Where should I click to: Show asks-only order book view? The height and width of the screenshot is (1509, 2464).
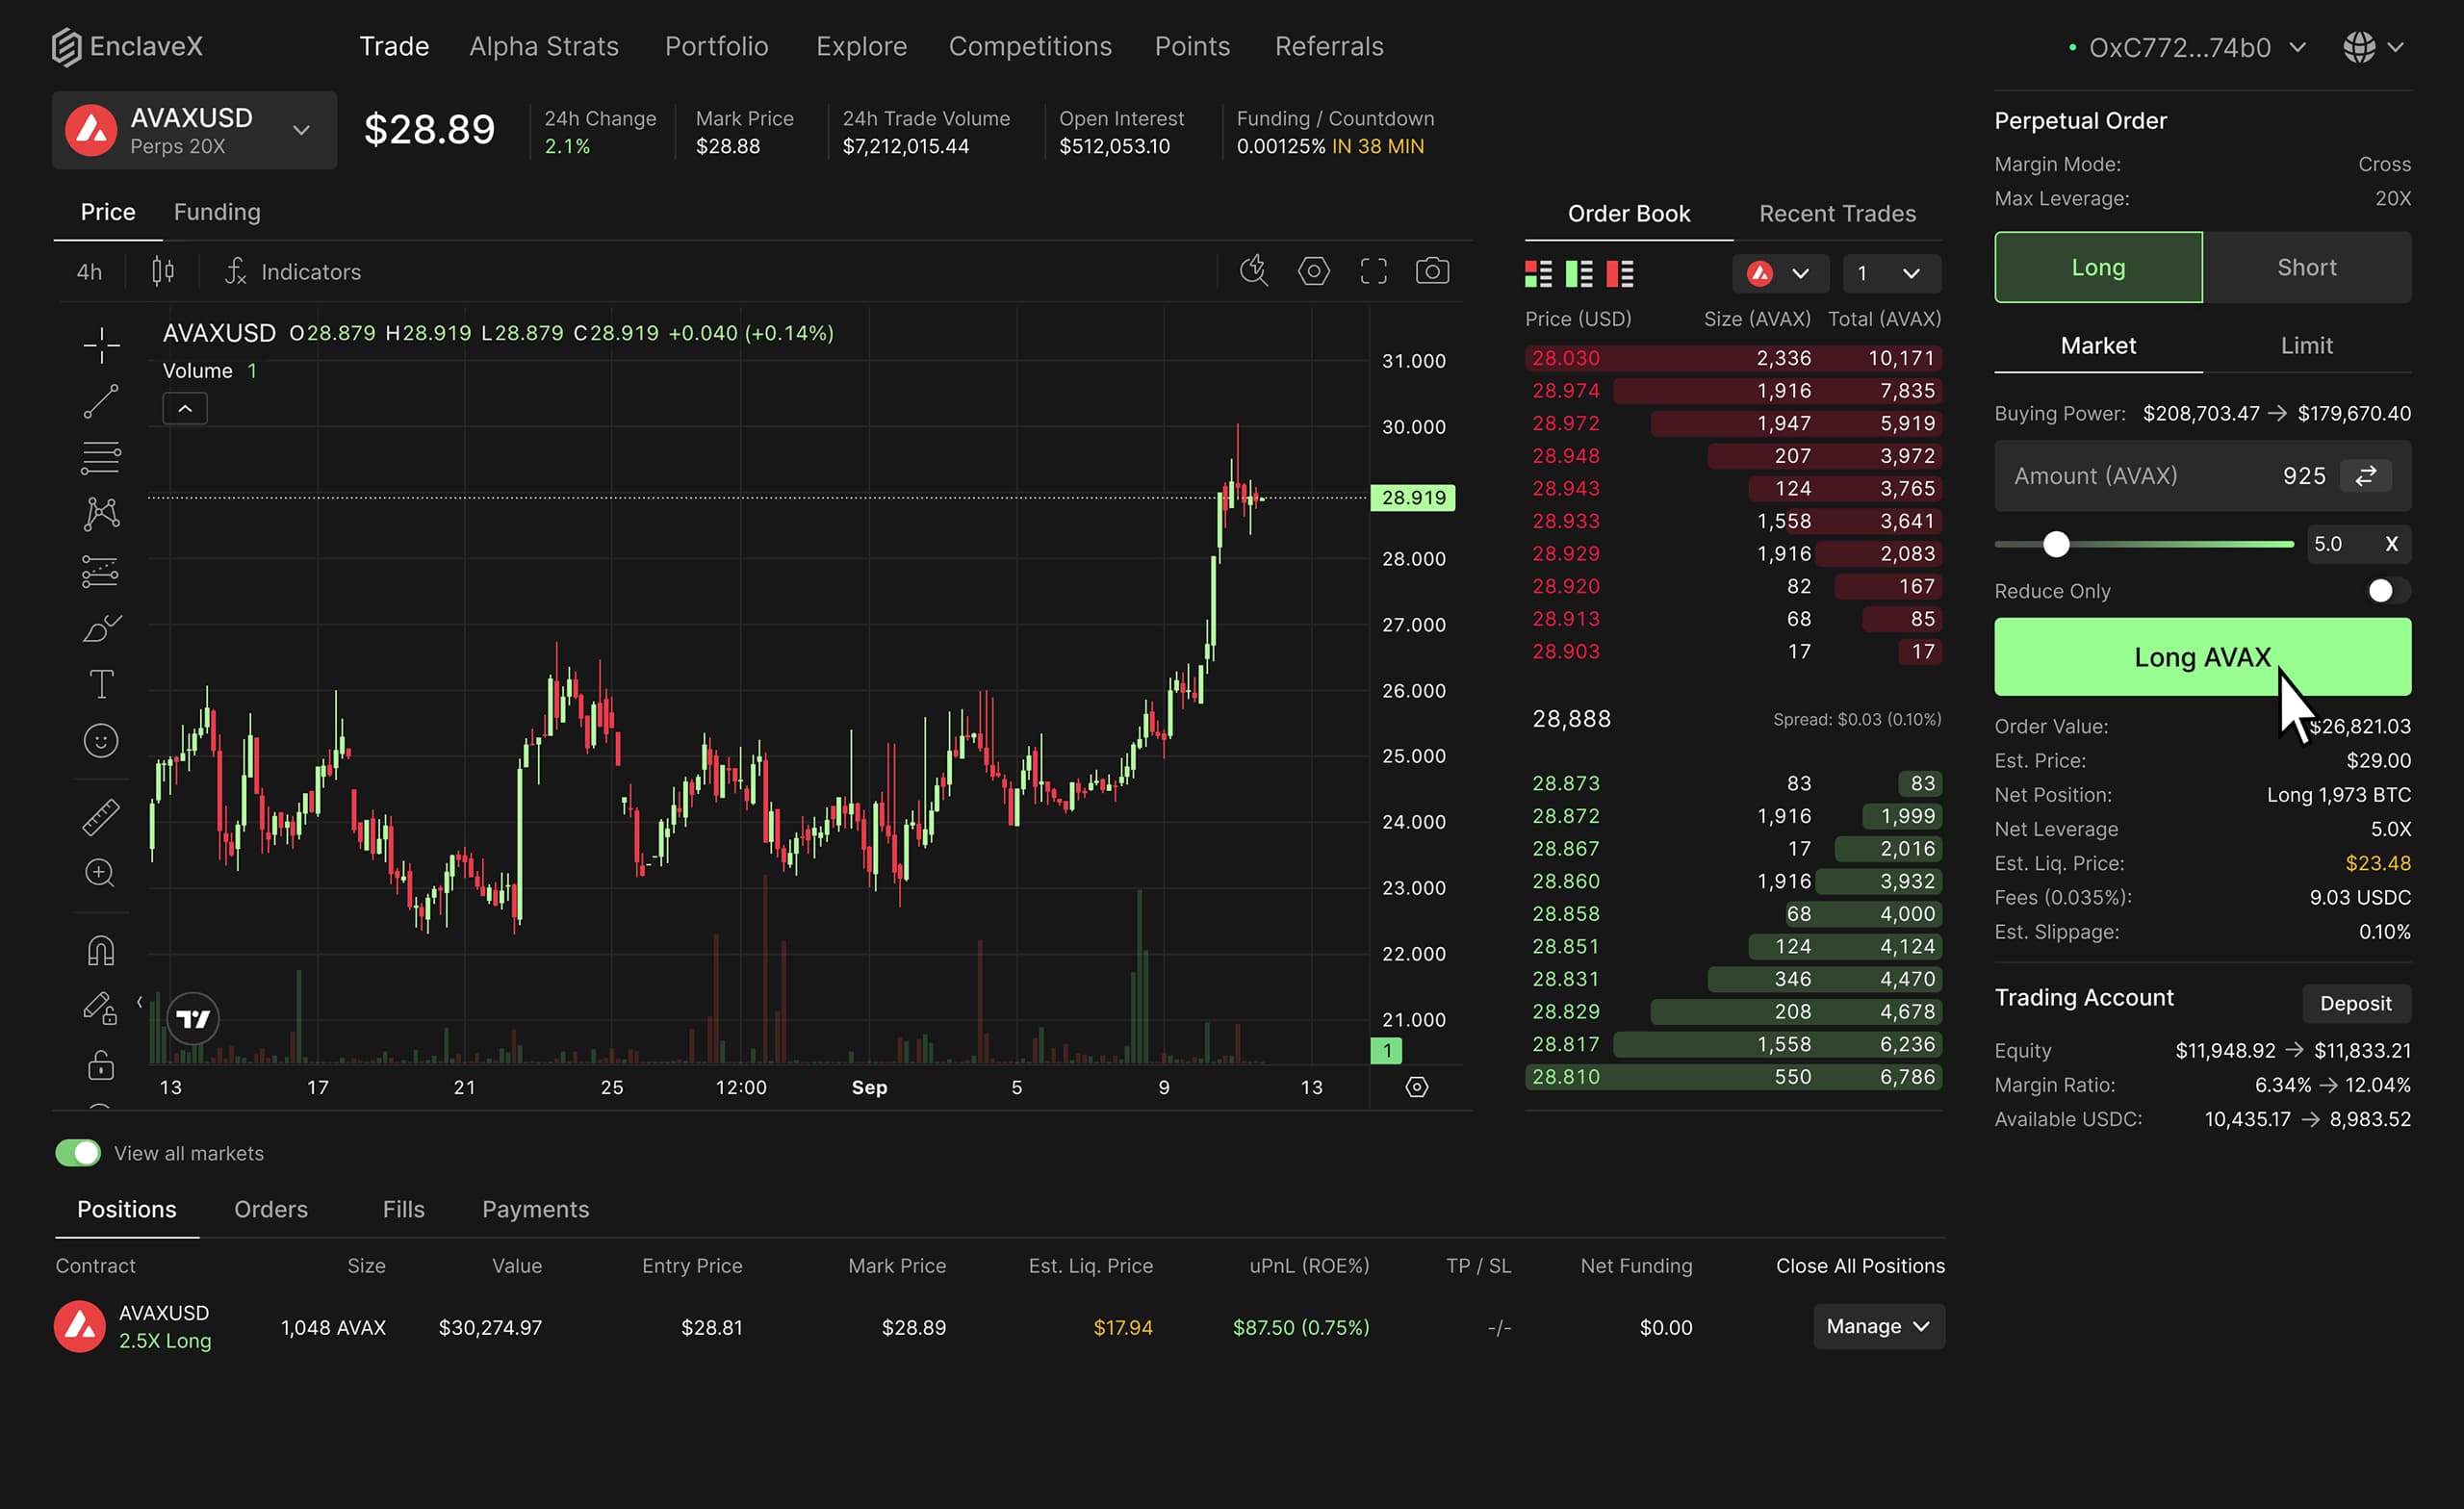click(1620, 273)
